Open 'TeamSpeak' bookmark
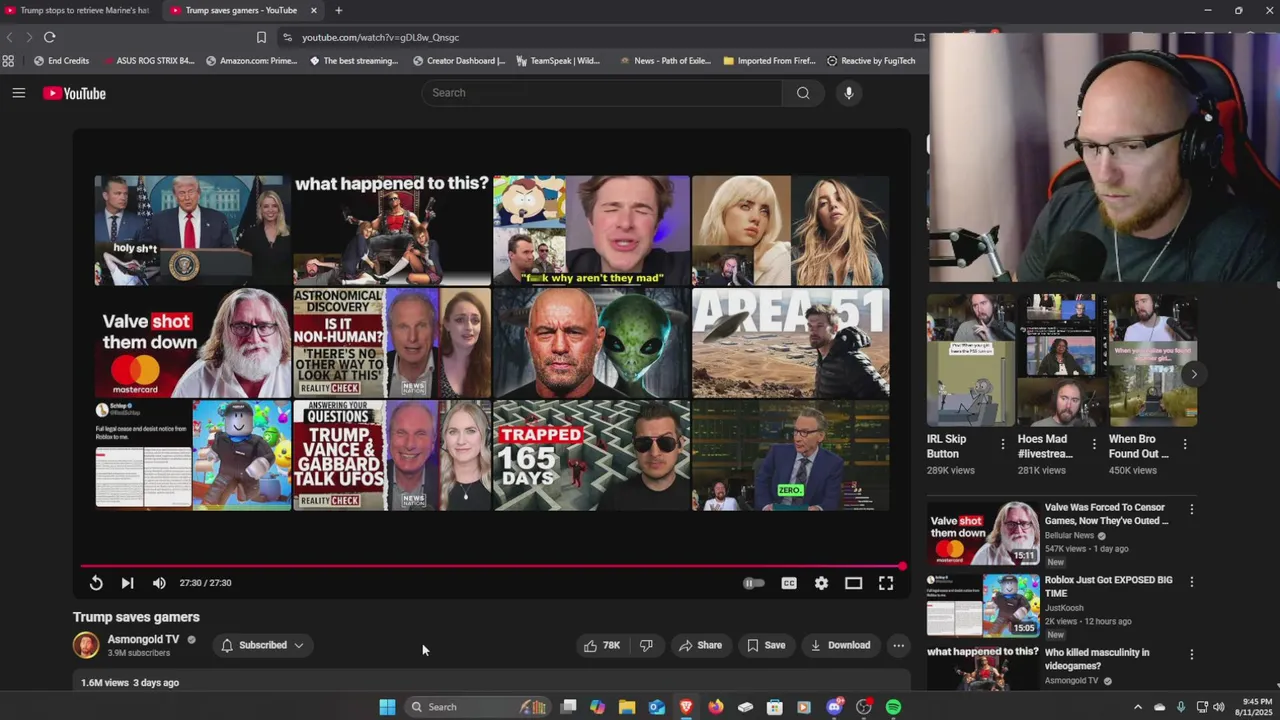 (x=558, y=60)
